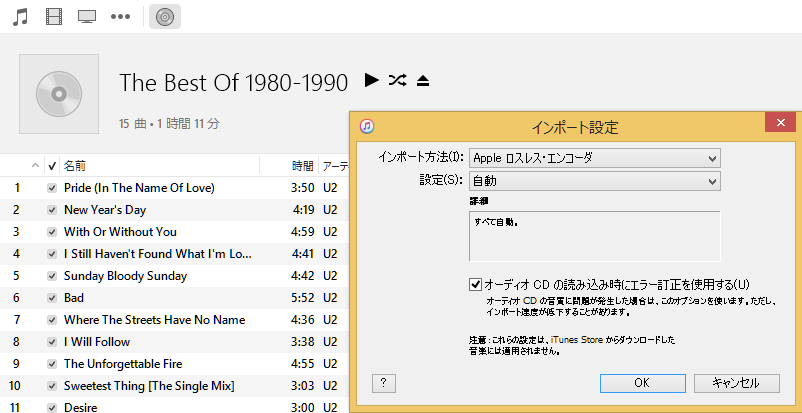Open the More (three dots) menu
The image size is (802, 413).
coord(120,17)
